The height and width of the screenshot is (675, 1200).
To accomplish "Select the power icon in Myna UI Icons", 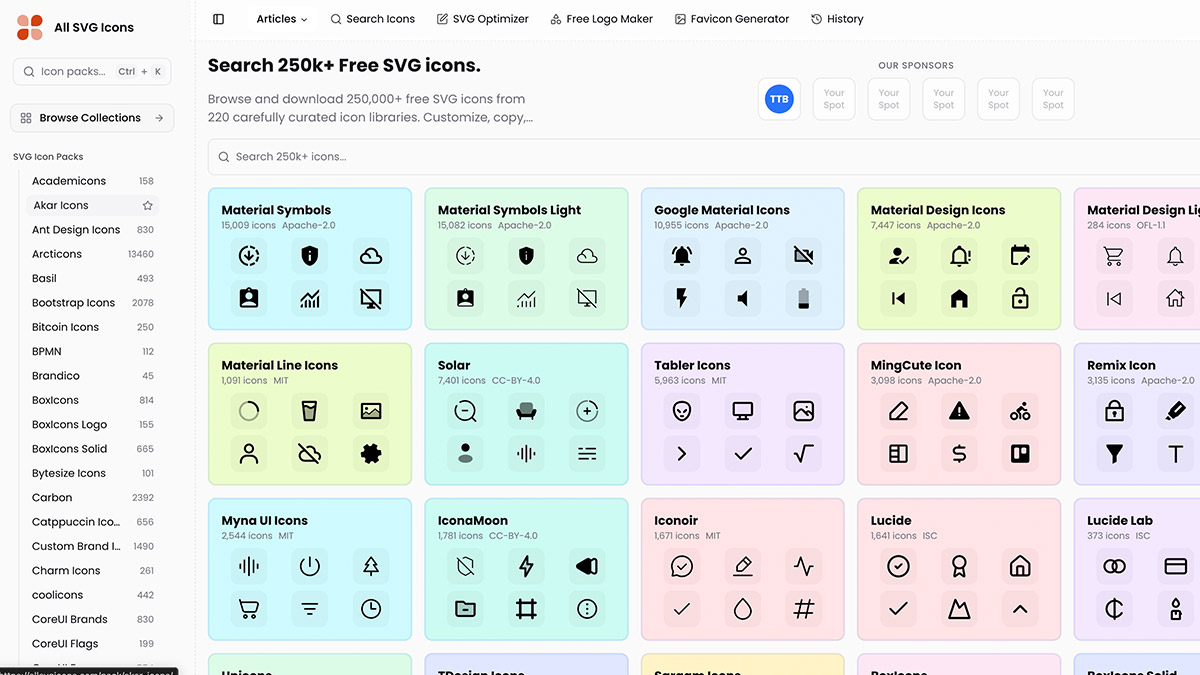I will pyautogui.click(x=310, y=567).
